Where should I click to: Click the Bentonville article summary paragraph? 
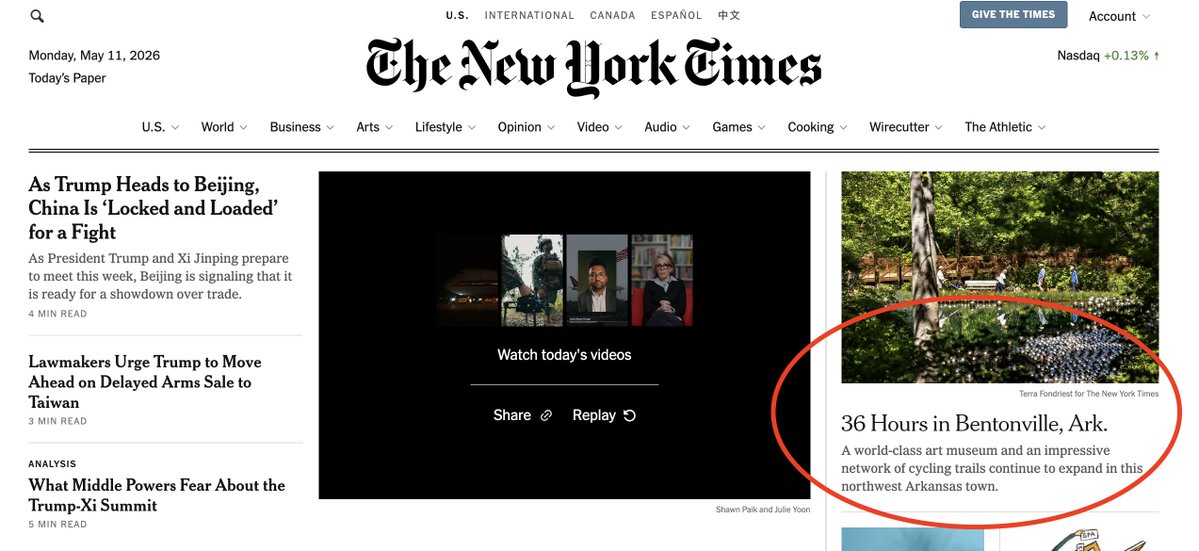pos(992,468)
